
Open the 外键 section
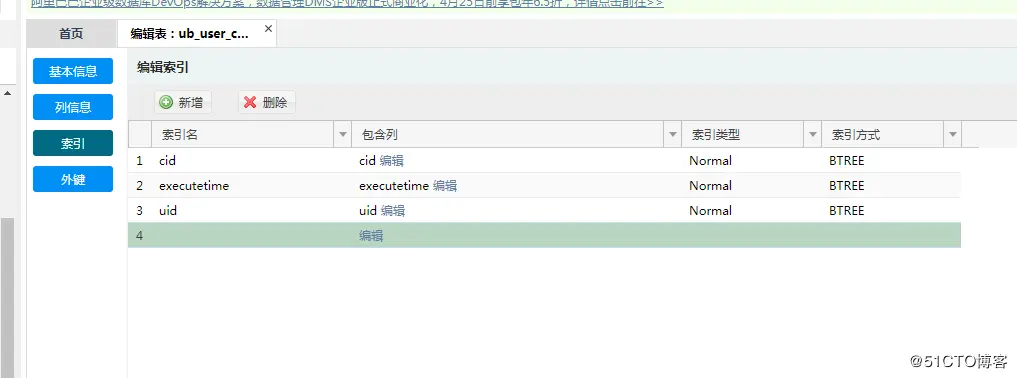tap(73, 180)
